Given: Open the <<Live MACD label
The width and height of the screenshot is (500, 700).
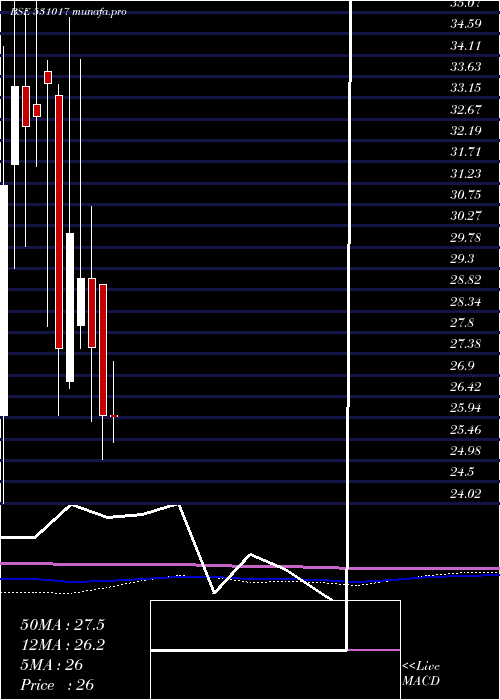Looking at the screenshot, I should pos(421,674).
